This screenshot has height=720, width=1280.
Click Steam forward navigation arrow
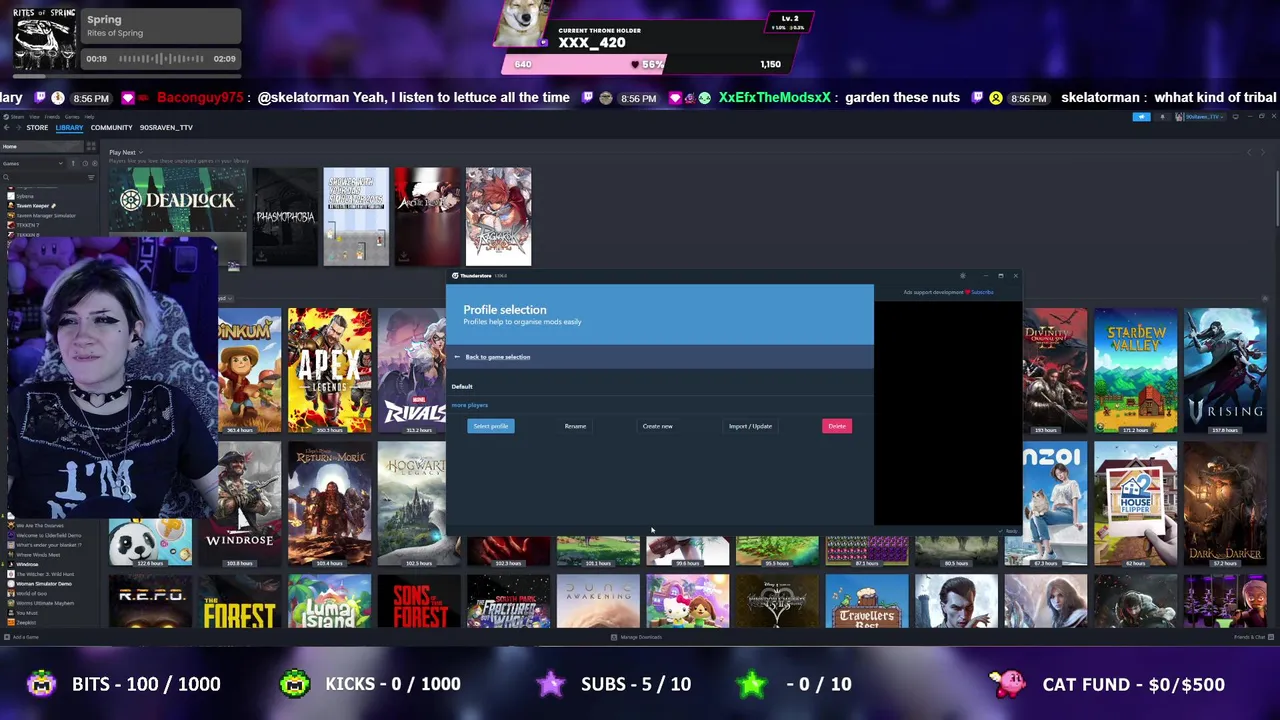[x=19, y=128]
